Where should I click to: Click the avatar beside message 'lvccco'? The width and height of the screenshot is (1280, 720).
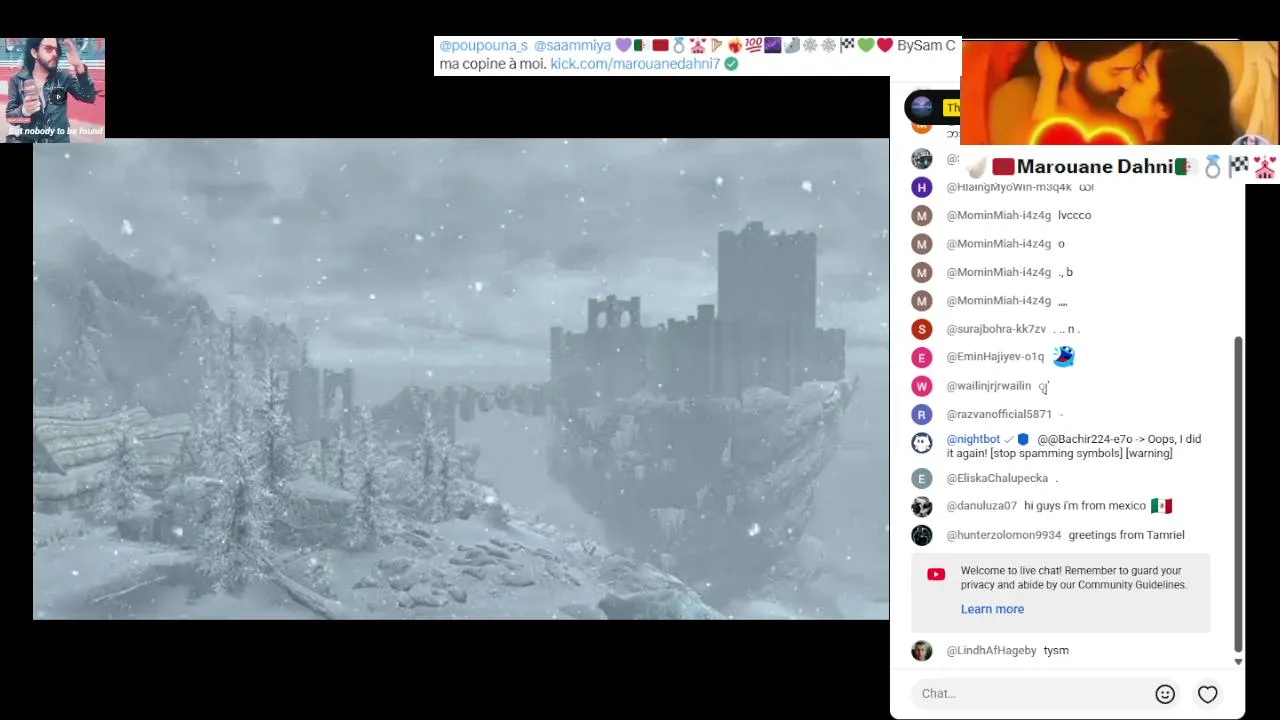click(x=922, y=215)
